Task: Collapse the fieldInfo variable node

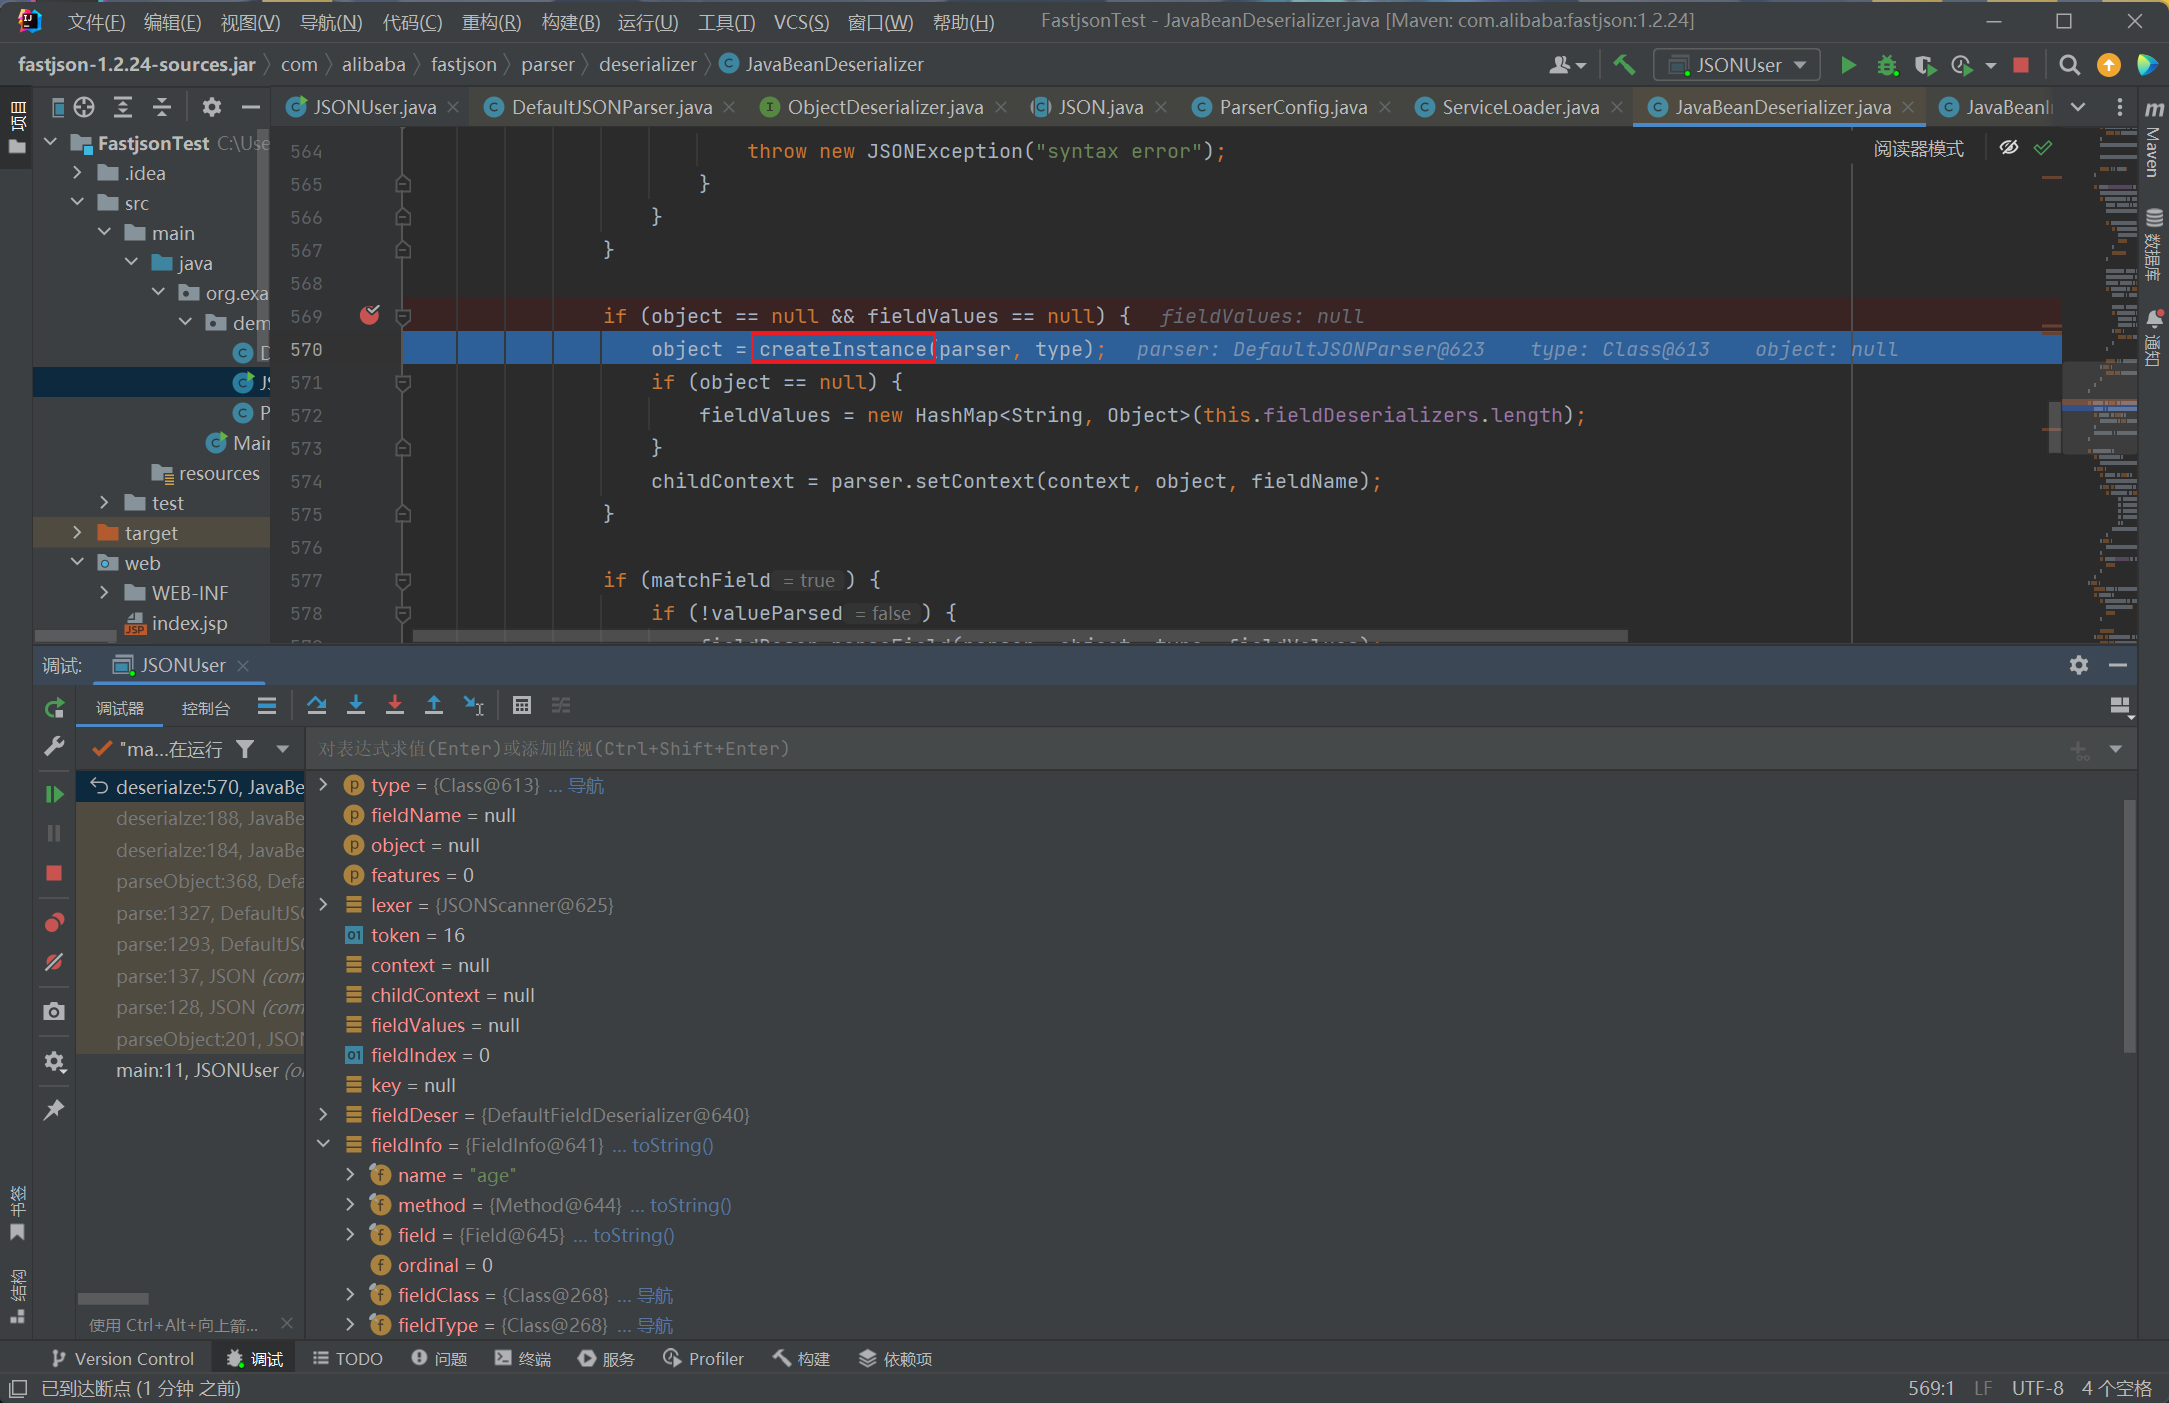Action: click(323, 1144)
